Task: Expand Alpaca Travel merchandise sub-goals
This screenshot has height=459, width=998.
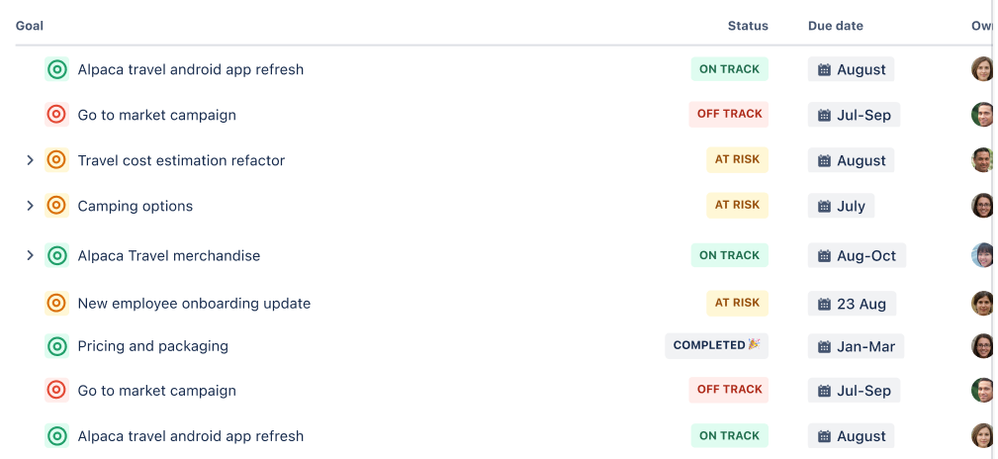Action: coord(30,256)
